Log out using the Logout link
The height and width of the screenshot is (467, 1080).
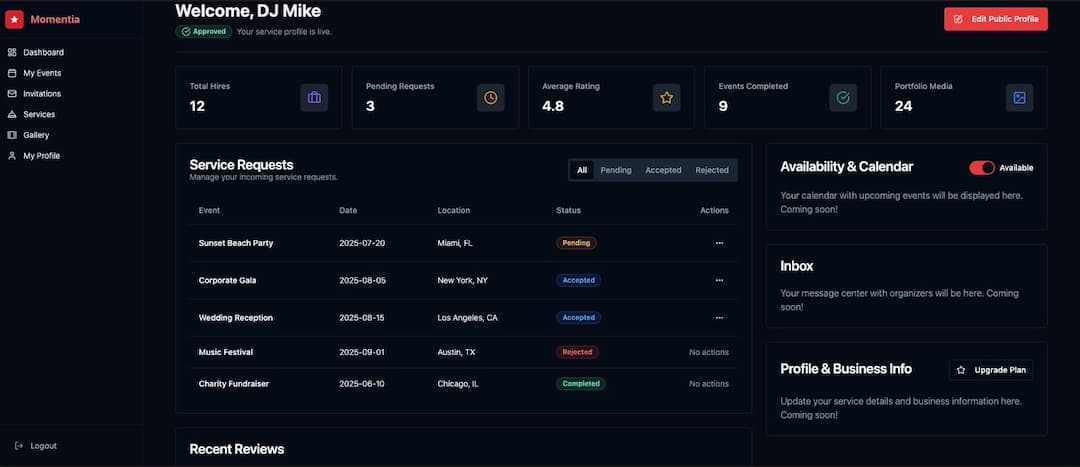coord(43,446)
